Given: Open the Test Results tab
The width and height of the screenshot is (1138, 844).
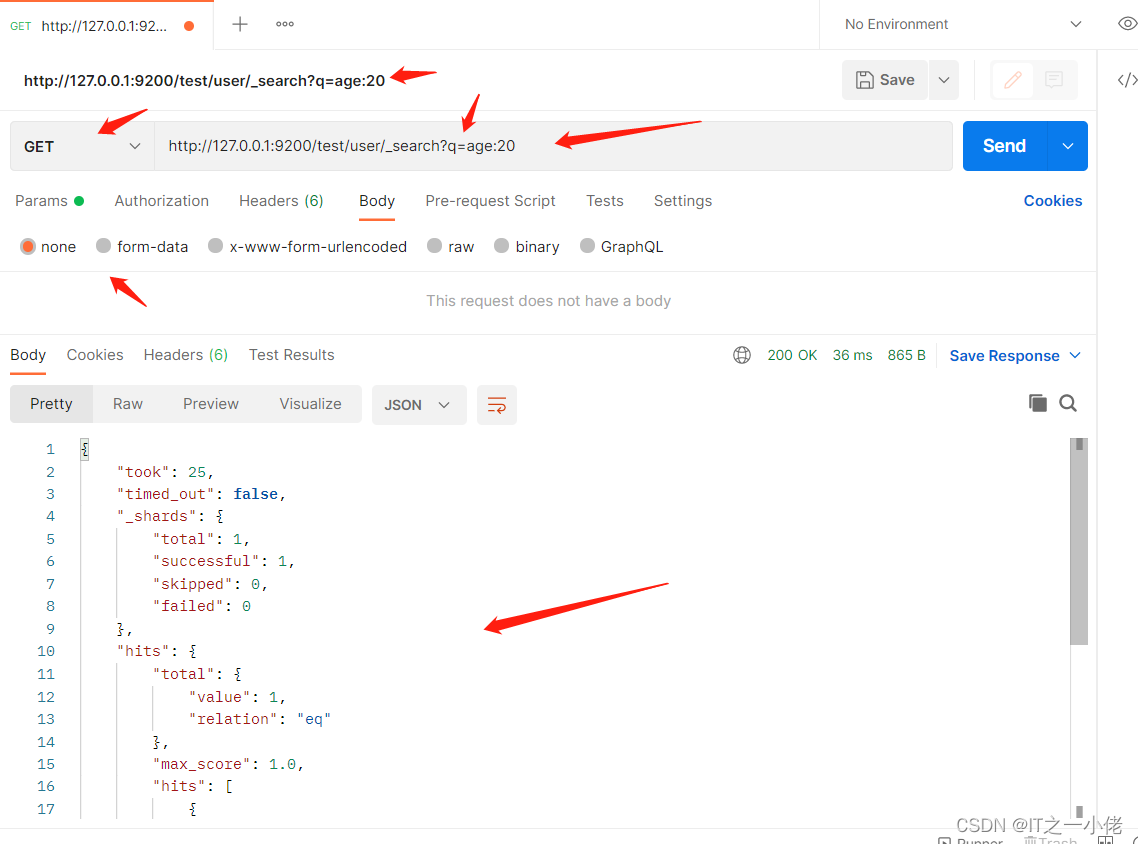Looking at the screenshot, I should point(291,355).
